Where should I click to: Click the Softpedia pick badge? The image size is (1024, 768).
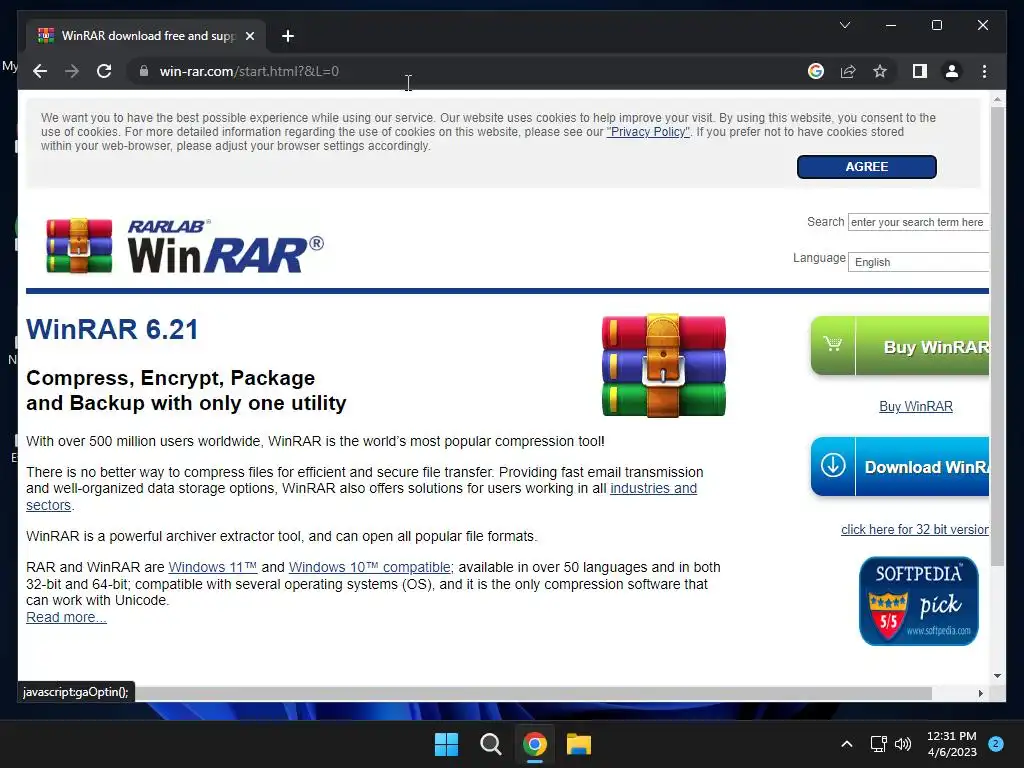(919, 601)
